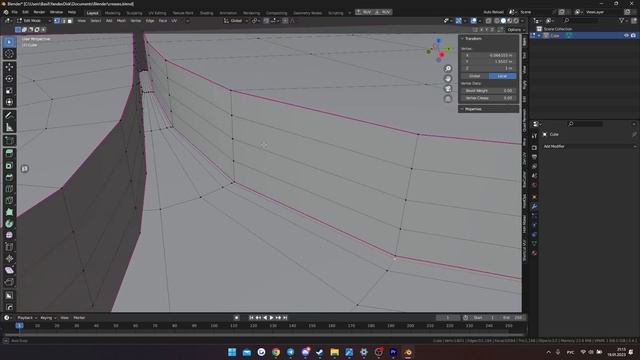Image resolution: width=640 pixels, height=360 pixels.
Task: Select the Transform tool
Action: [x=9, y=102]
